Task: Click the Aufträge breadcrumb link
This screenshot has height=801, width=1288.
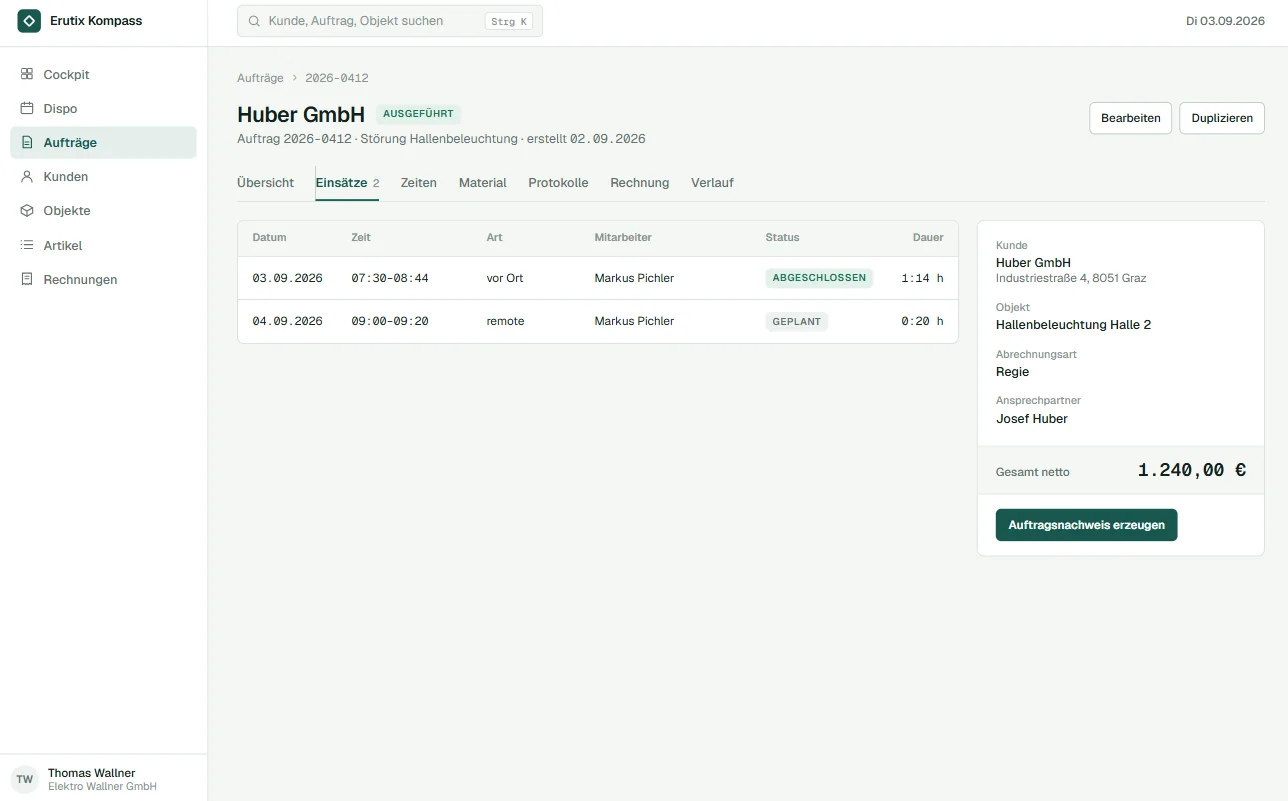Action: pyautogui.click(x=260, y=78)
